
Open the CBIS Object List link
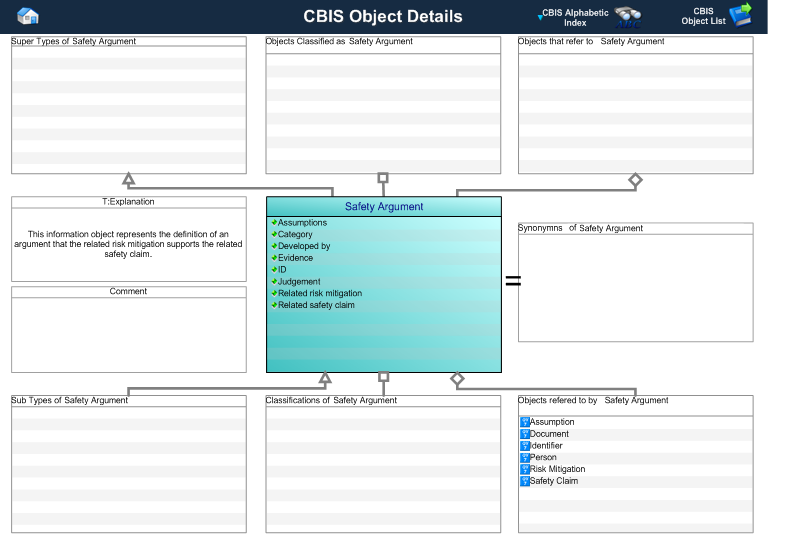tap(703, 16)
